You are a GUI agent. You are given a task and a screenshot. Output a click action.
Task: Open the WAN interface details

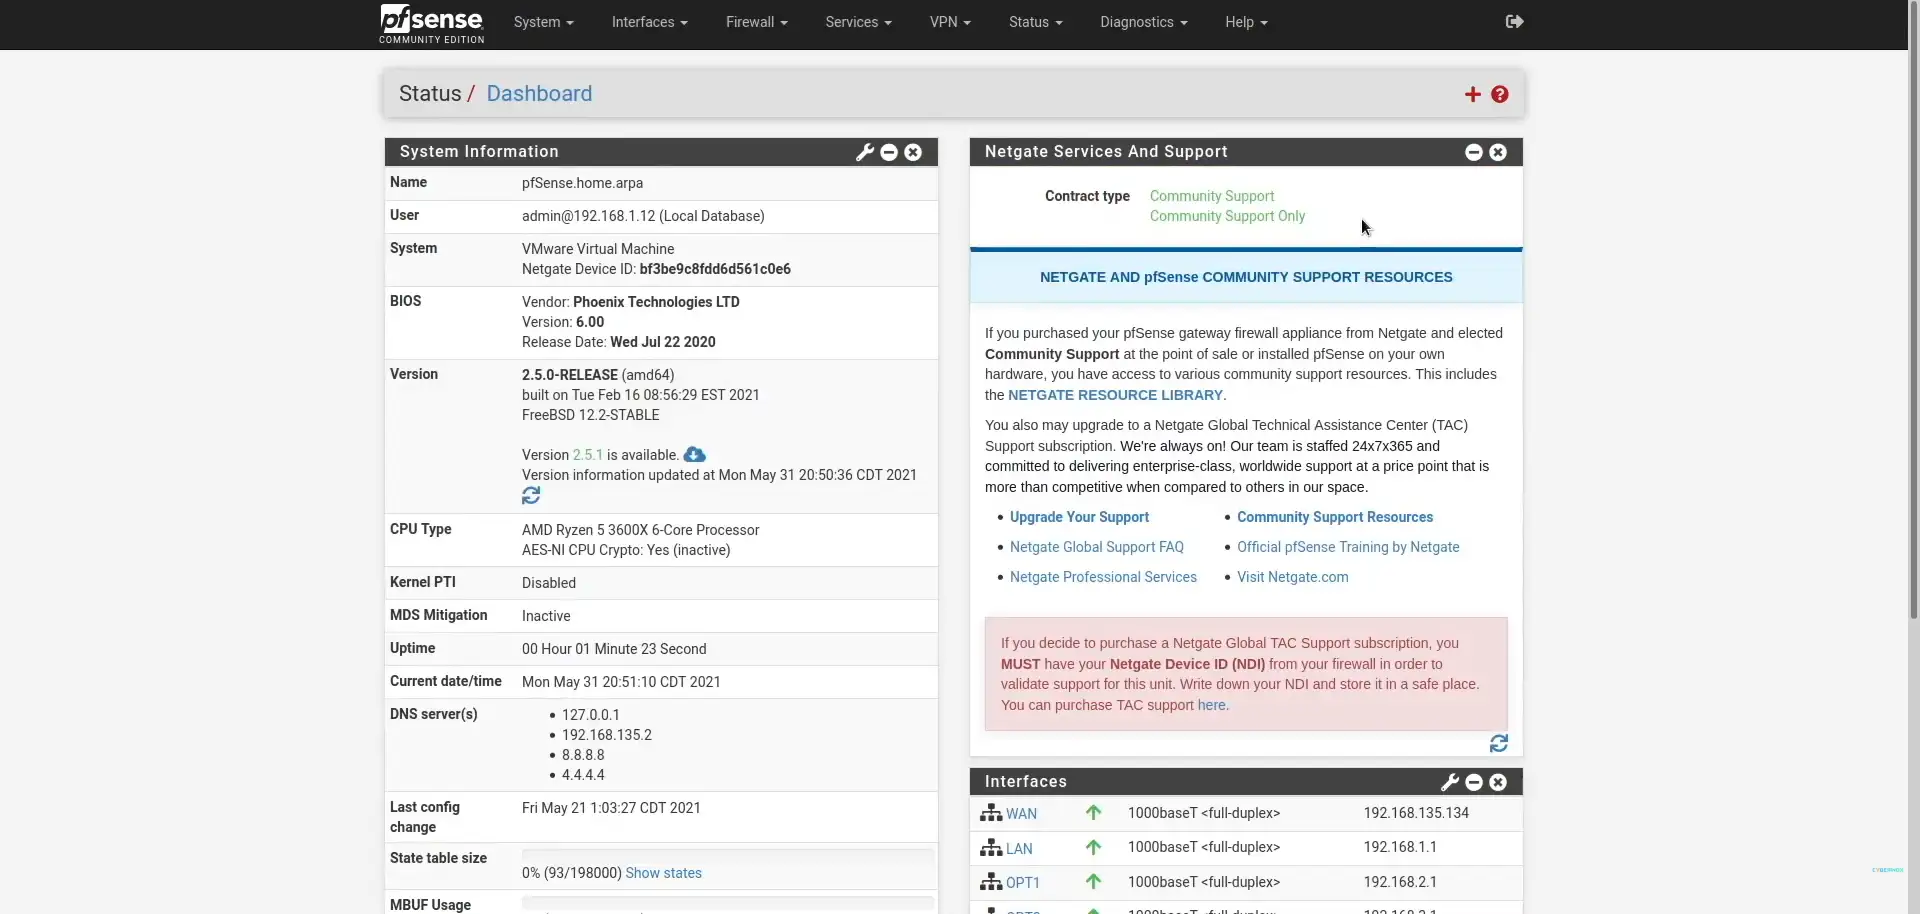tap(1020, 813)
